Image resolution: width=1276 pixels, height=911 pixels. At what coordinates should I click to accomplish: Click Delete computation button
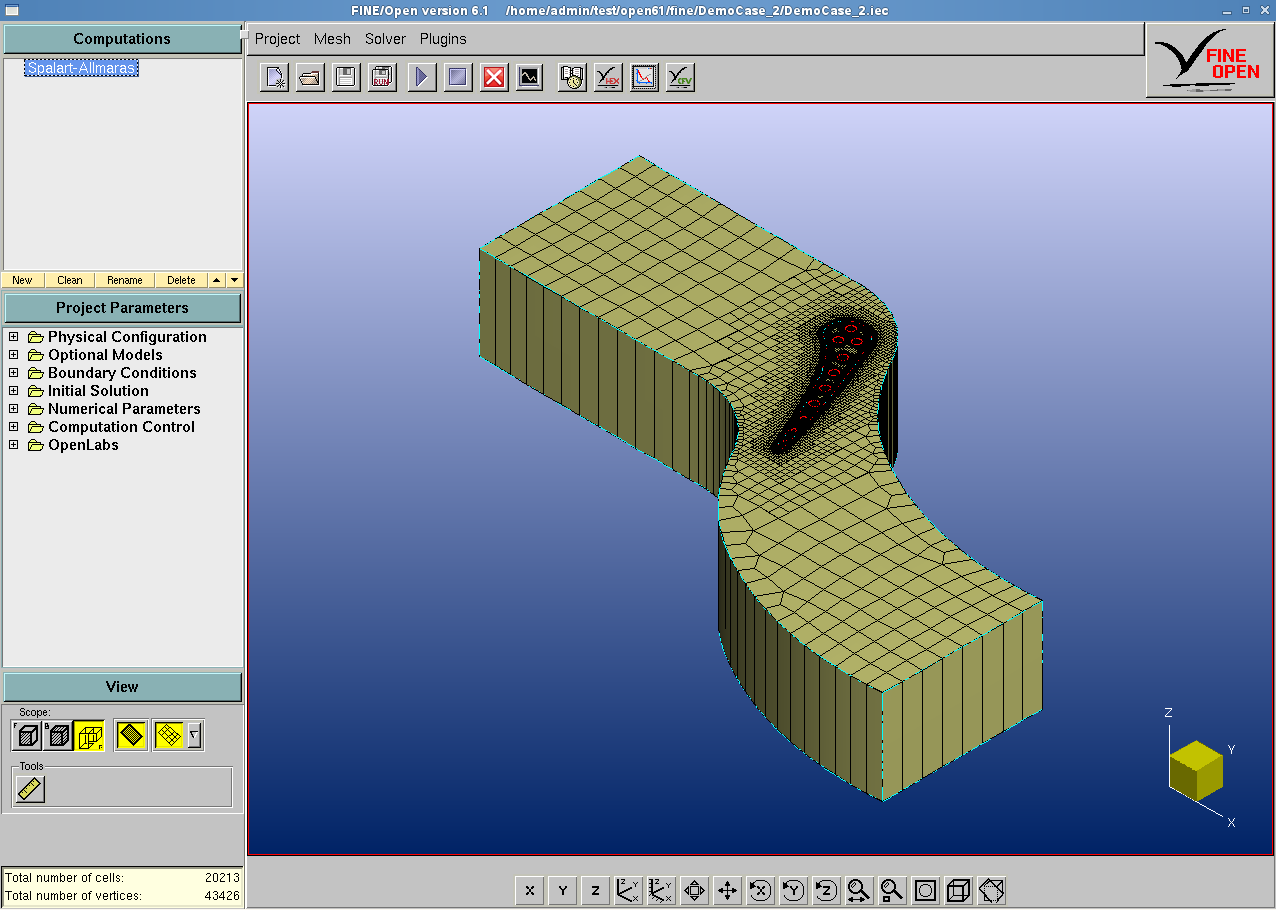pyautogui.click(x=181, y=280)
